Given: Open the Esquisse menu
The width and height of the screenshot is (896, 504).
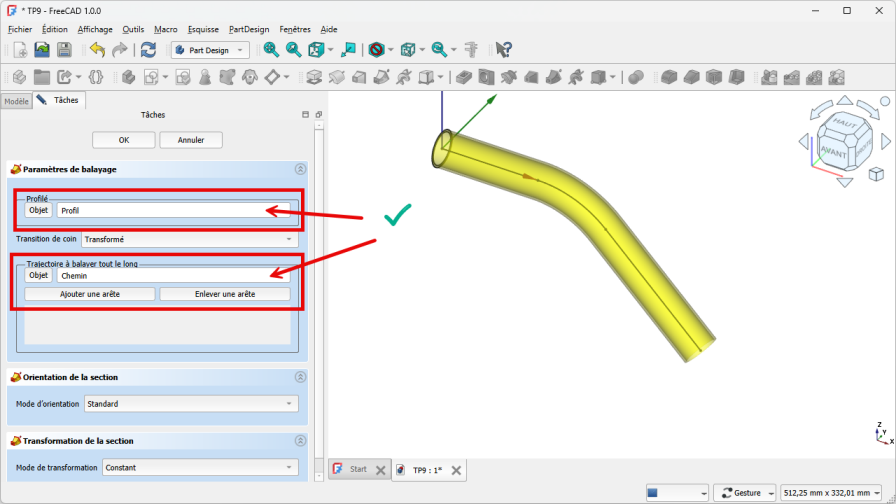Looking at the screenshot, I should coord(203,30).
